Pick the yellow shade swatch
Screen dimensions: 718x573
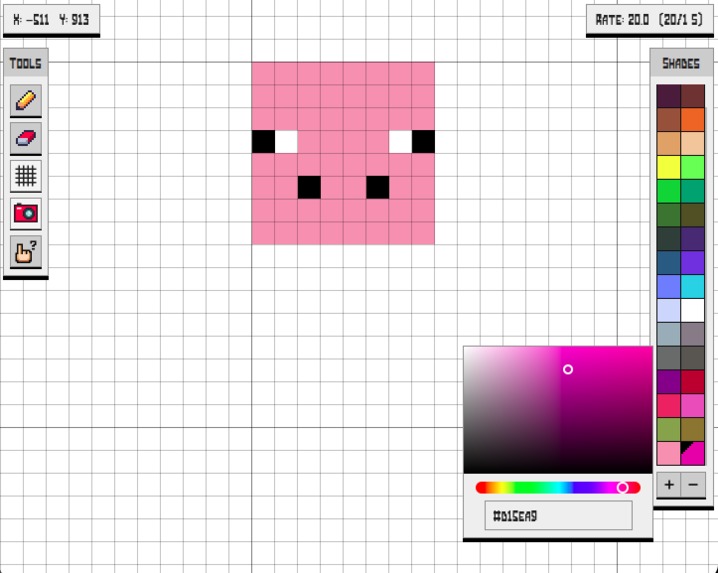(669, 167)
